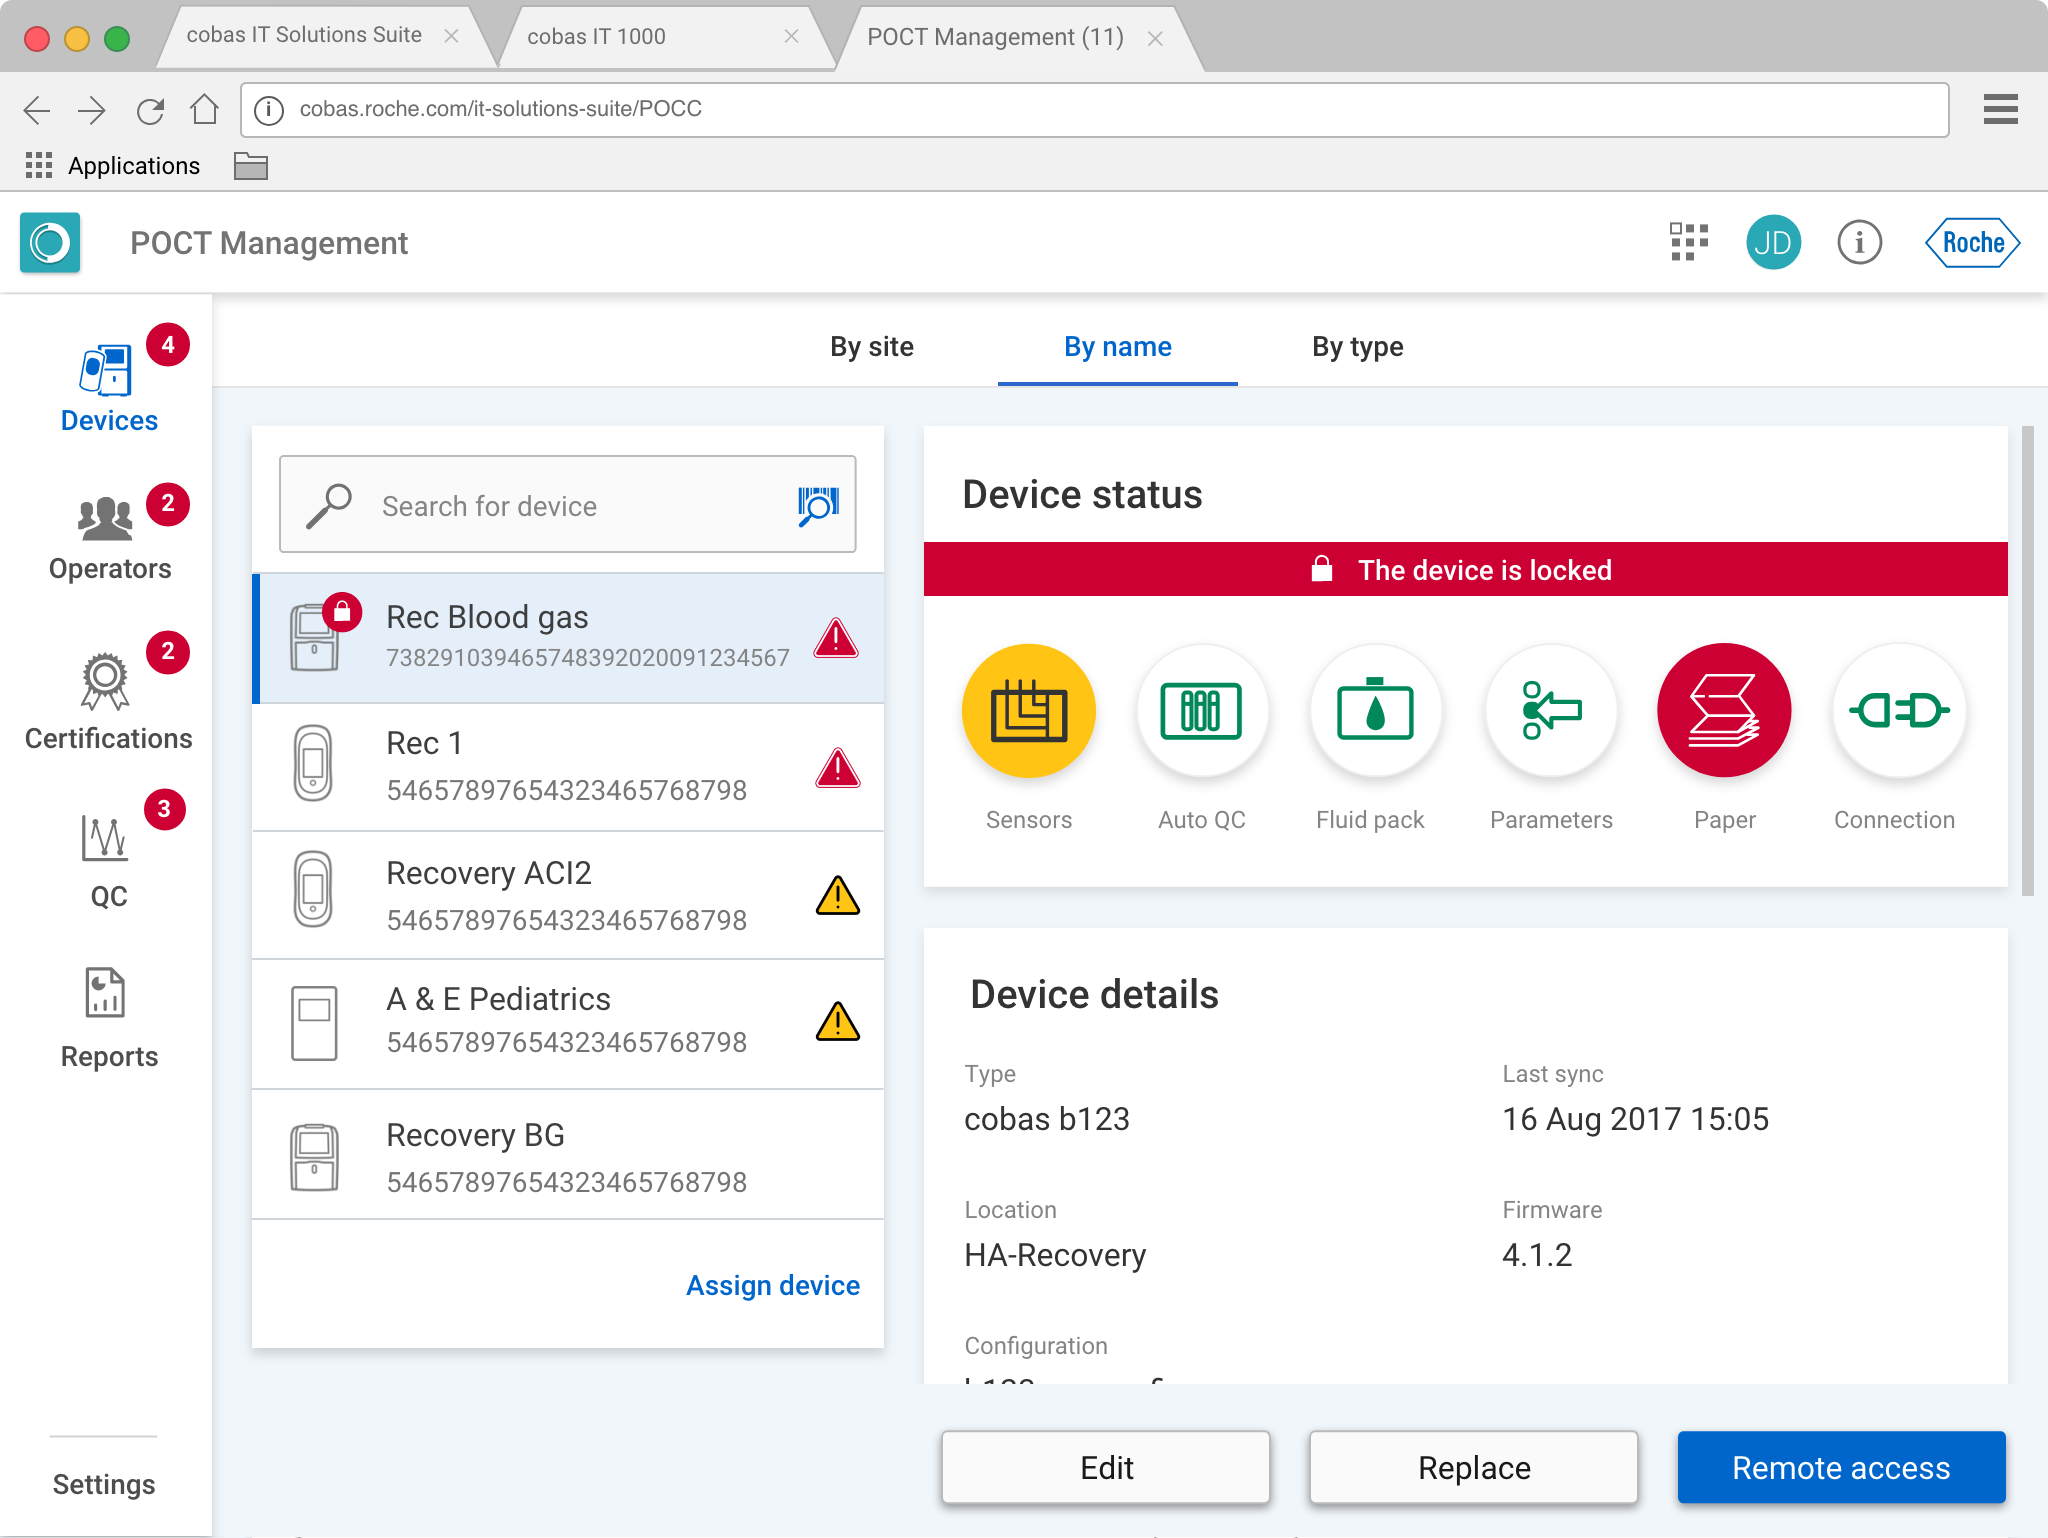The width and height of the screenshot is (2048, 1538).
Task: Open the QC section in sidebar
Action: click(x=108, y=860)
